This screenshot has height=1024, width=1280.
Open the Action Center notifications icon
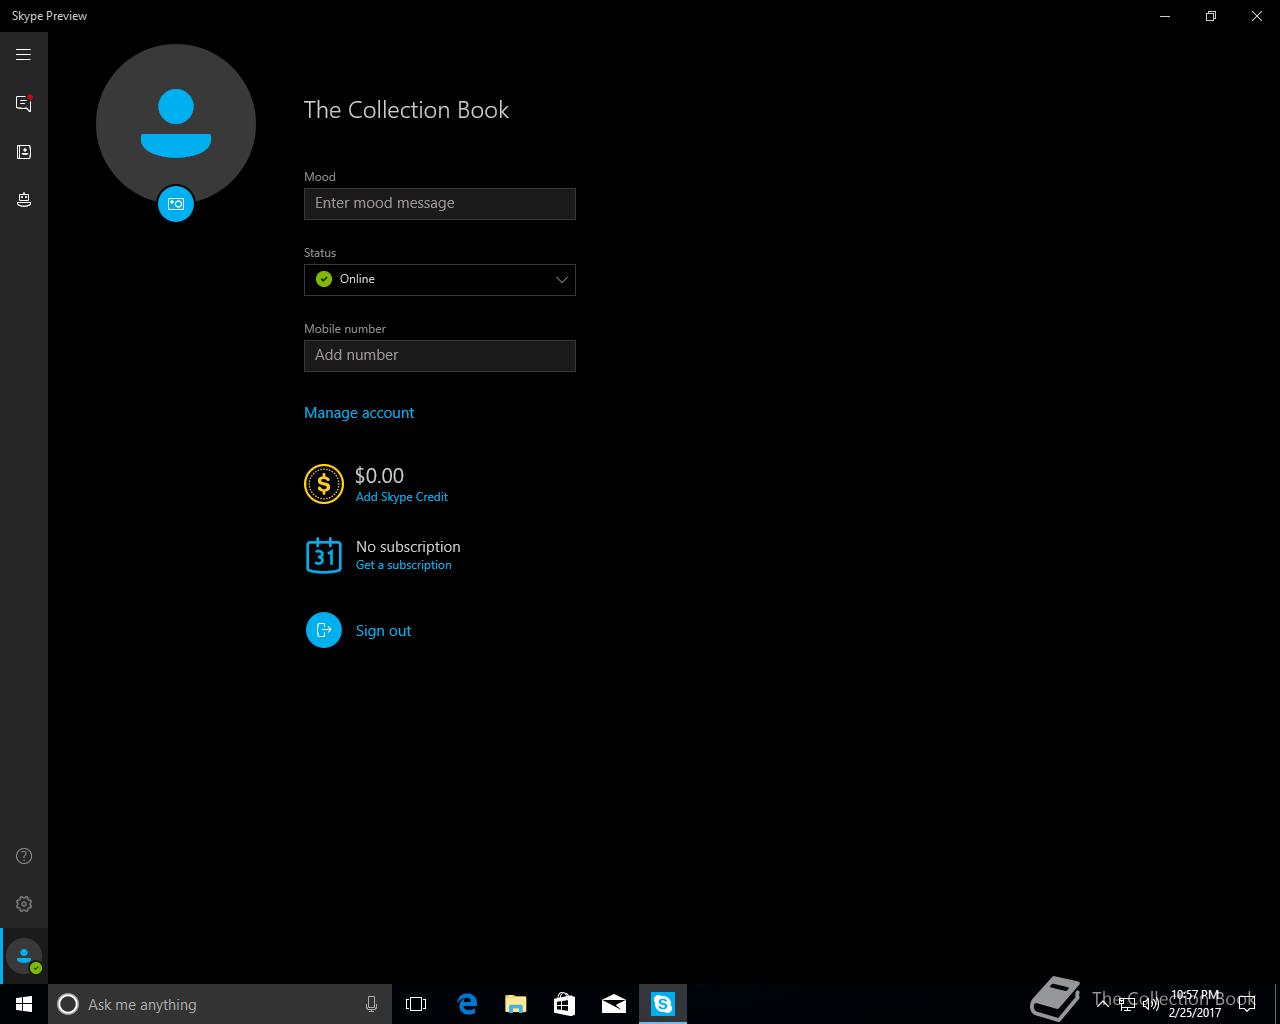coord(1247,1004)
